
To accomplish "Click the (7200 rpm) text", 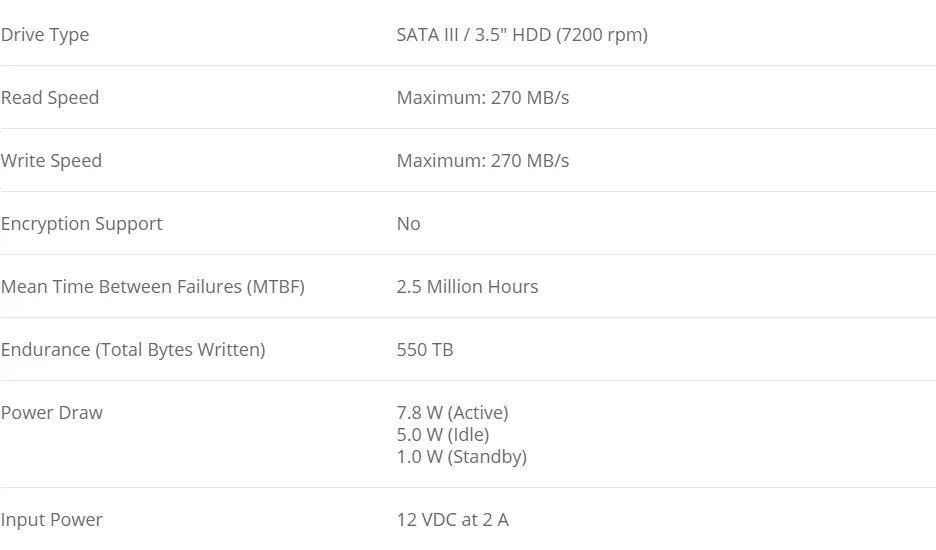I will (x=602, y=35).
